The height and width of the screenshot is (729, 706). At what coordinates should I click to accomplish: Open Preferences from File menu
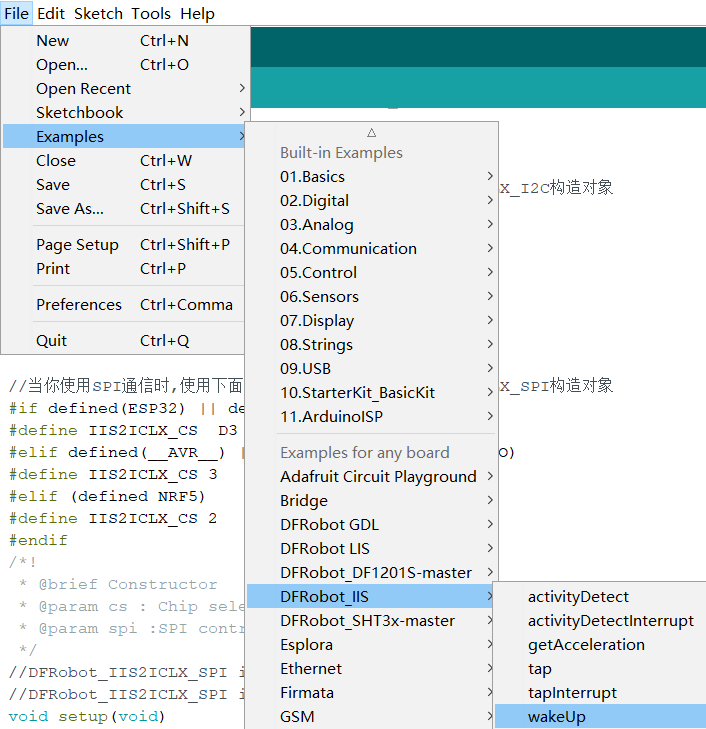(124, 305)
